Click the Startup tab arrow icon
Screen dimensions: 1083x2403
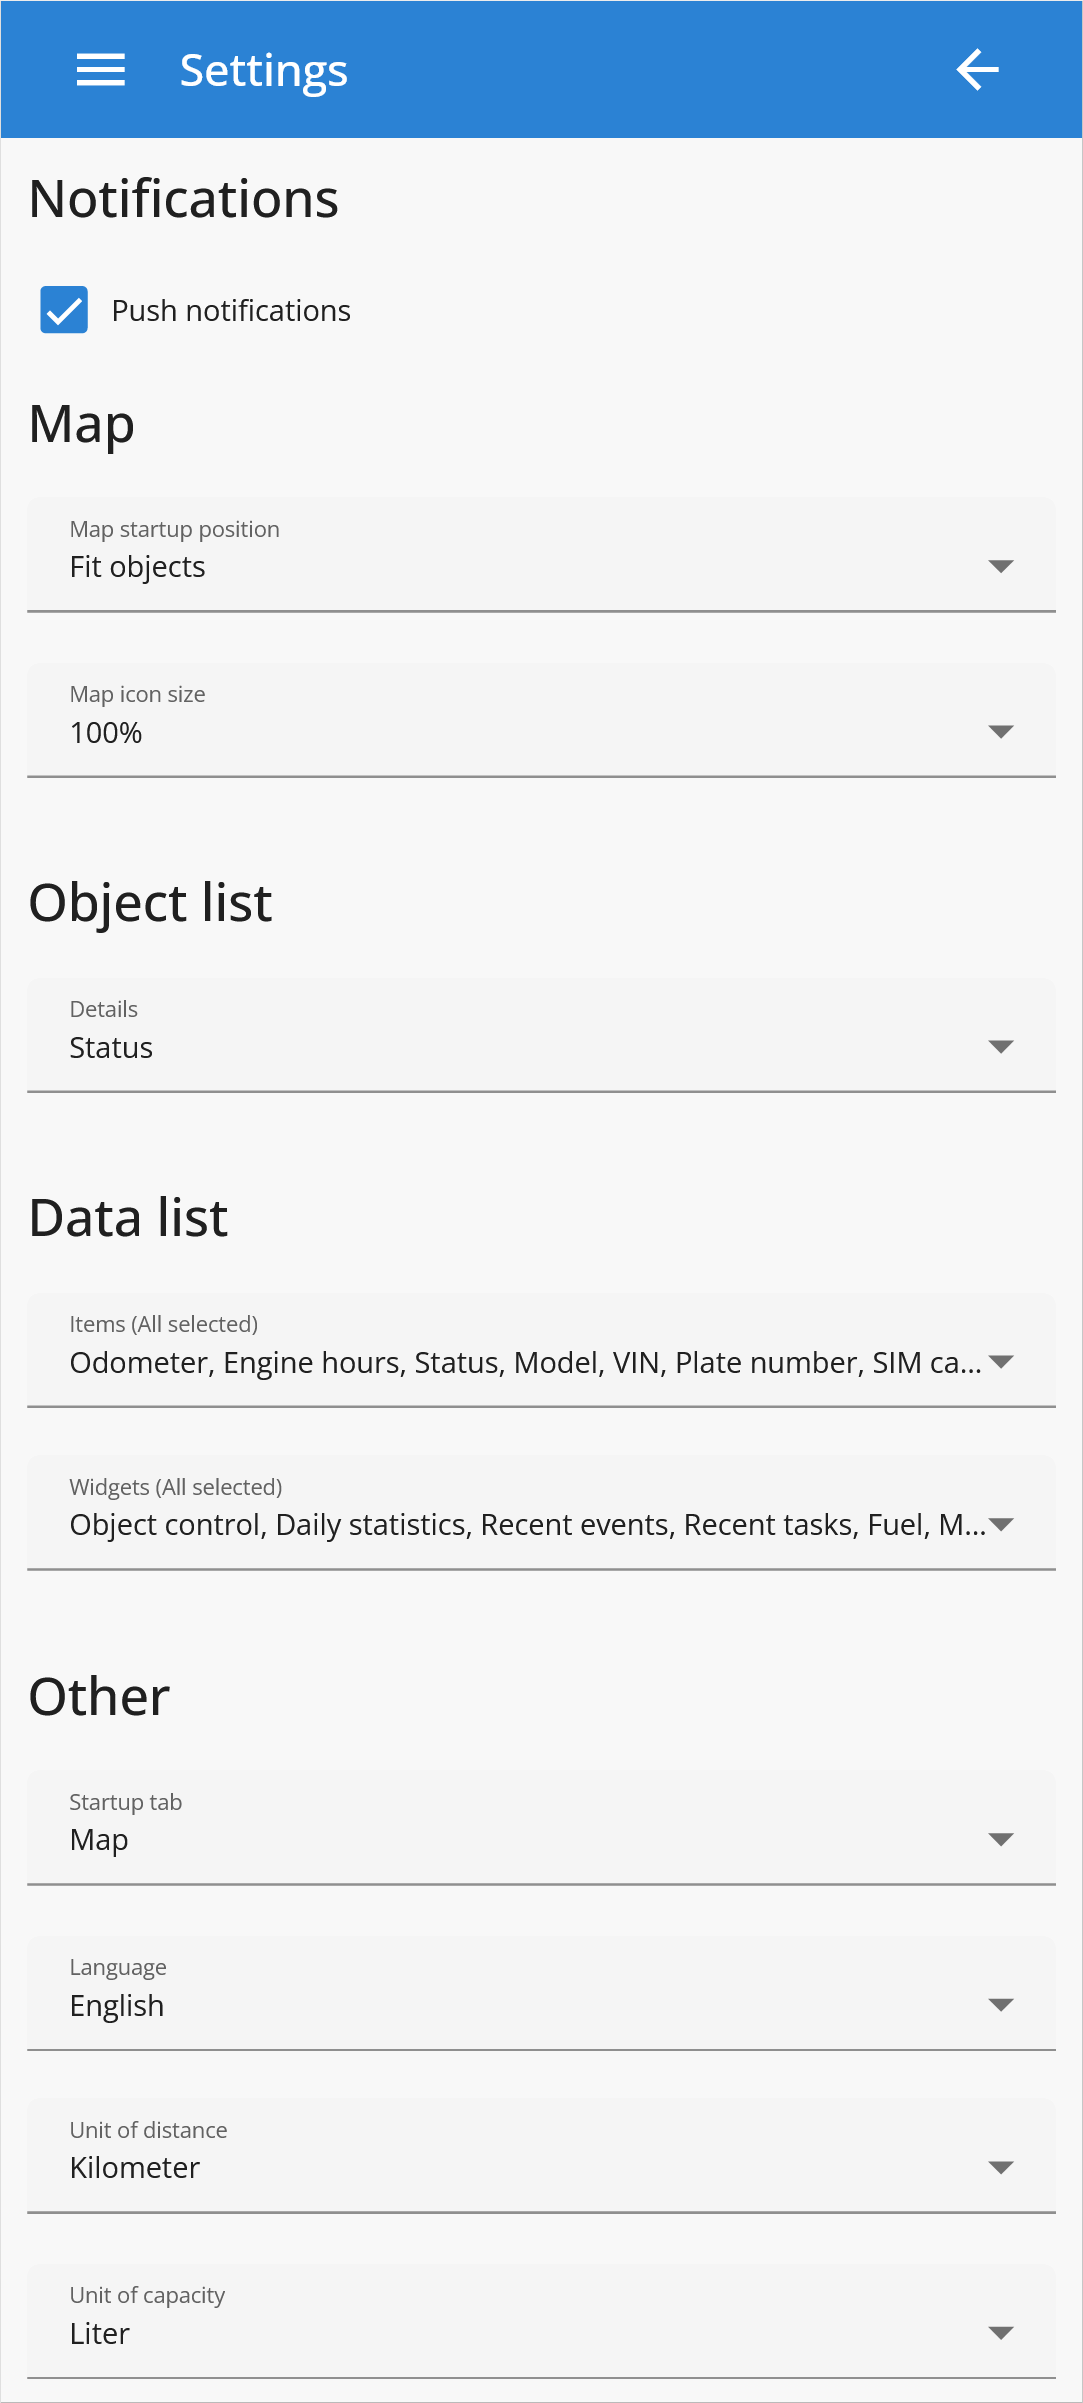pyautogui.click(x=1000, y=1840)
